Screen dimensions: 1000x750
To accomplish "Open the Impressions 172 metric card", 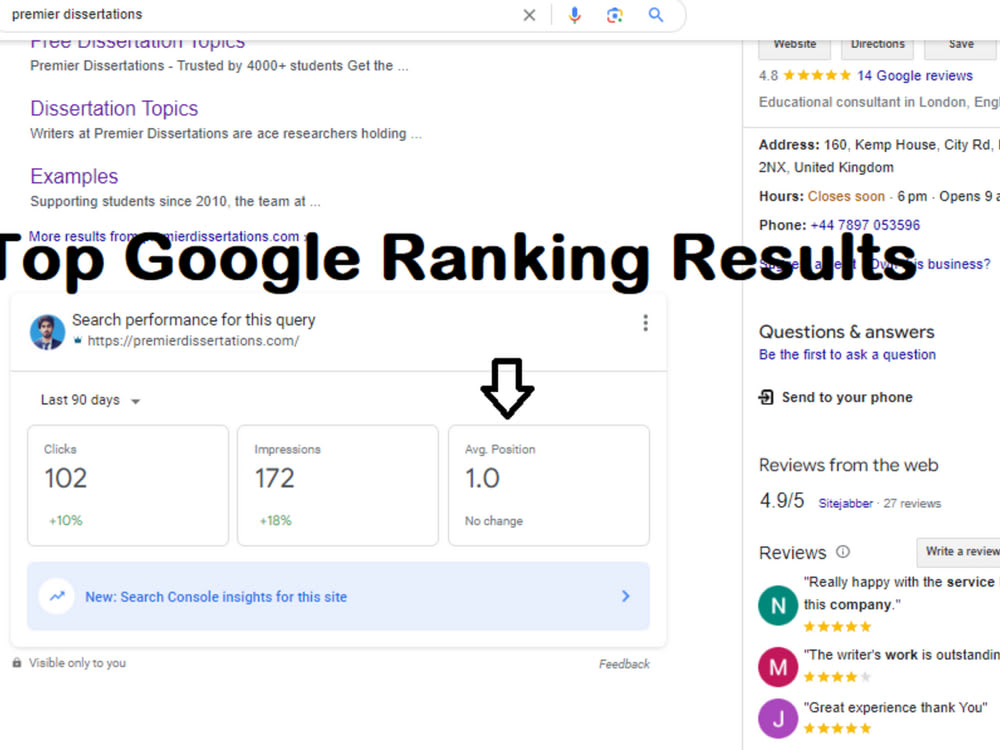I will [338, 485].
